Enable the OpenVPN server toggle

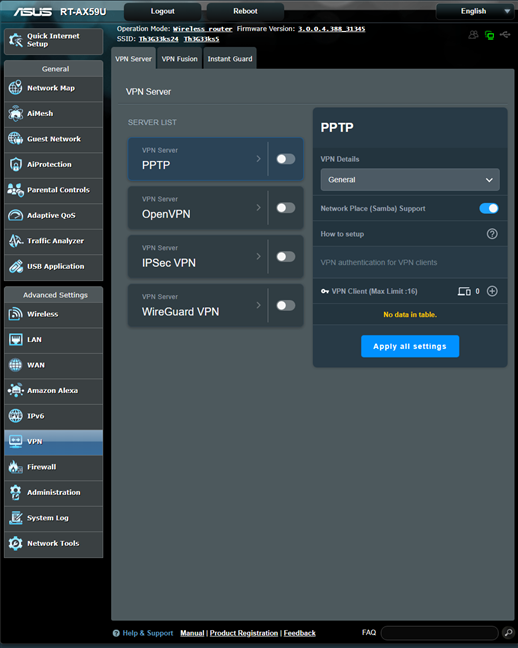click(286, 208)
